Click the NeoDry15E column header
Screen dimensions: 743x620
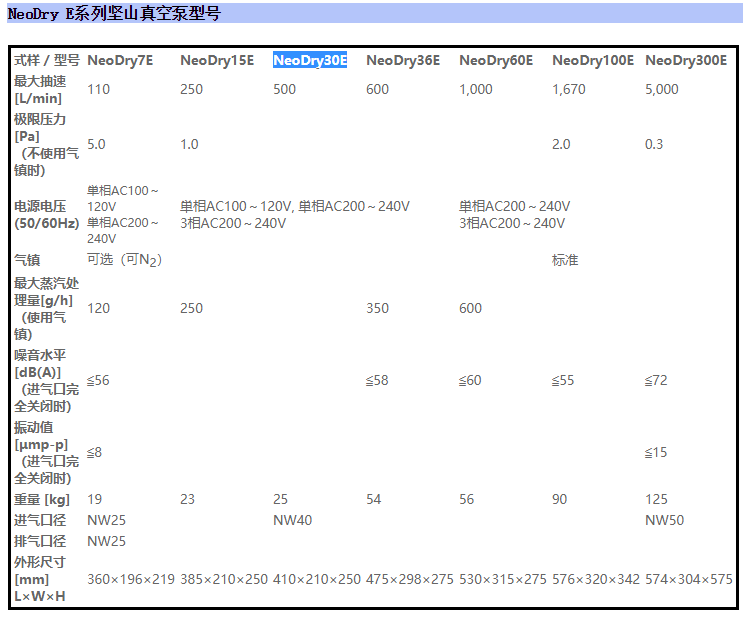217,60
